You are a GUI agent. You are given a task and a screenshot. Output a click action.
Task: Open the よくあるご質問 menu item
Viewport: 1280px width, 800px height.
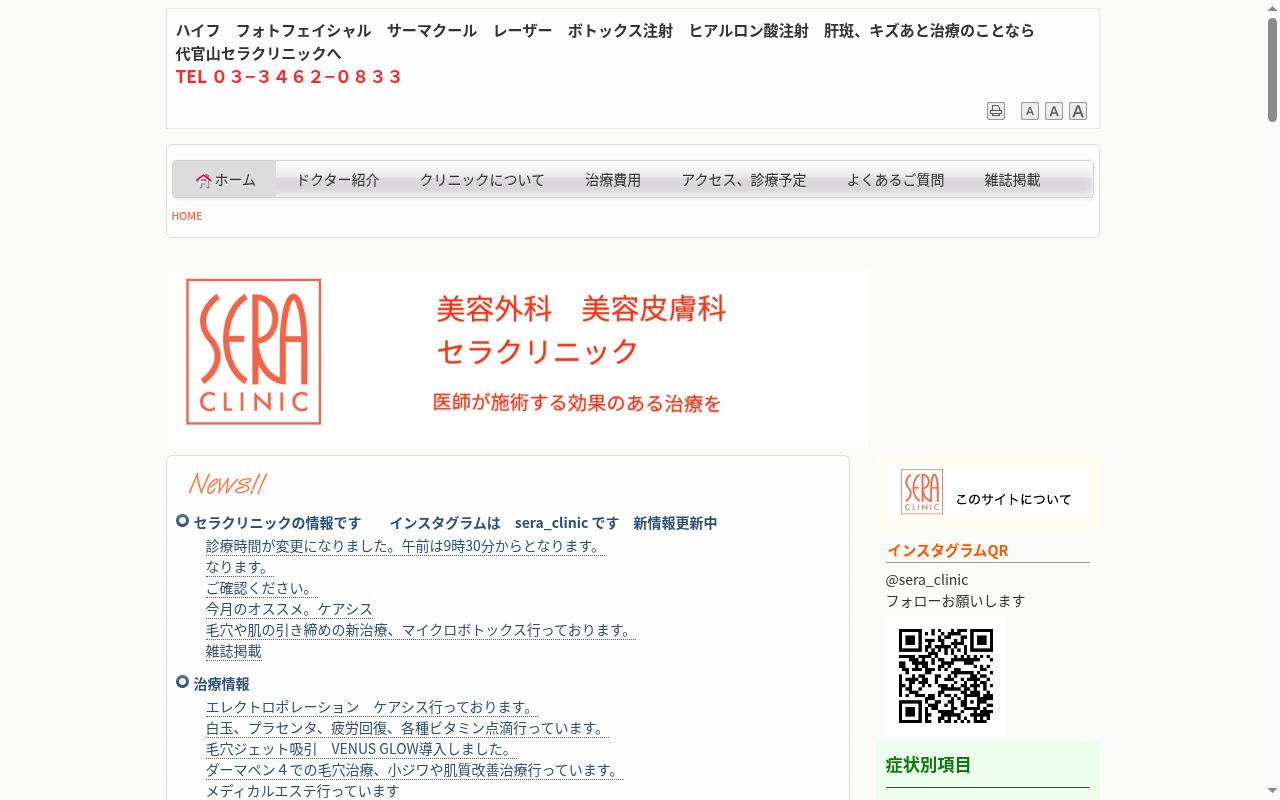895,180
